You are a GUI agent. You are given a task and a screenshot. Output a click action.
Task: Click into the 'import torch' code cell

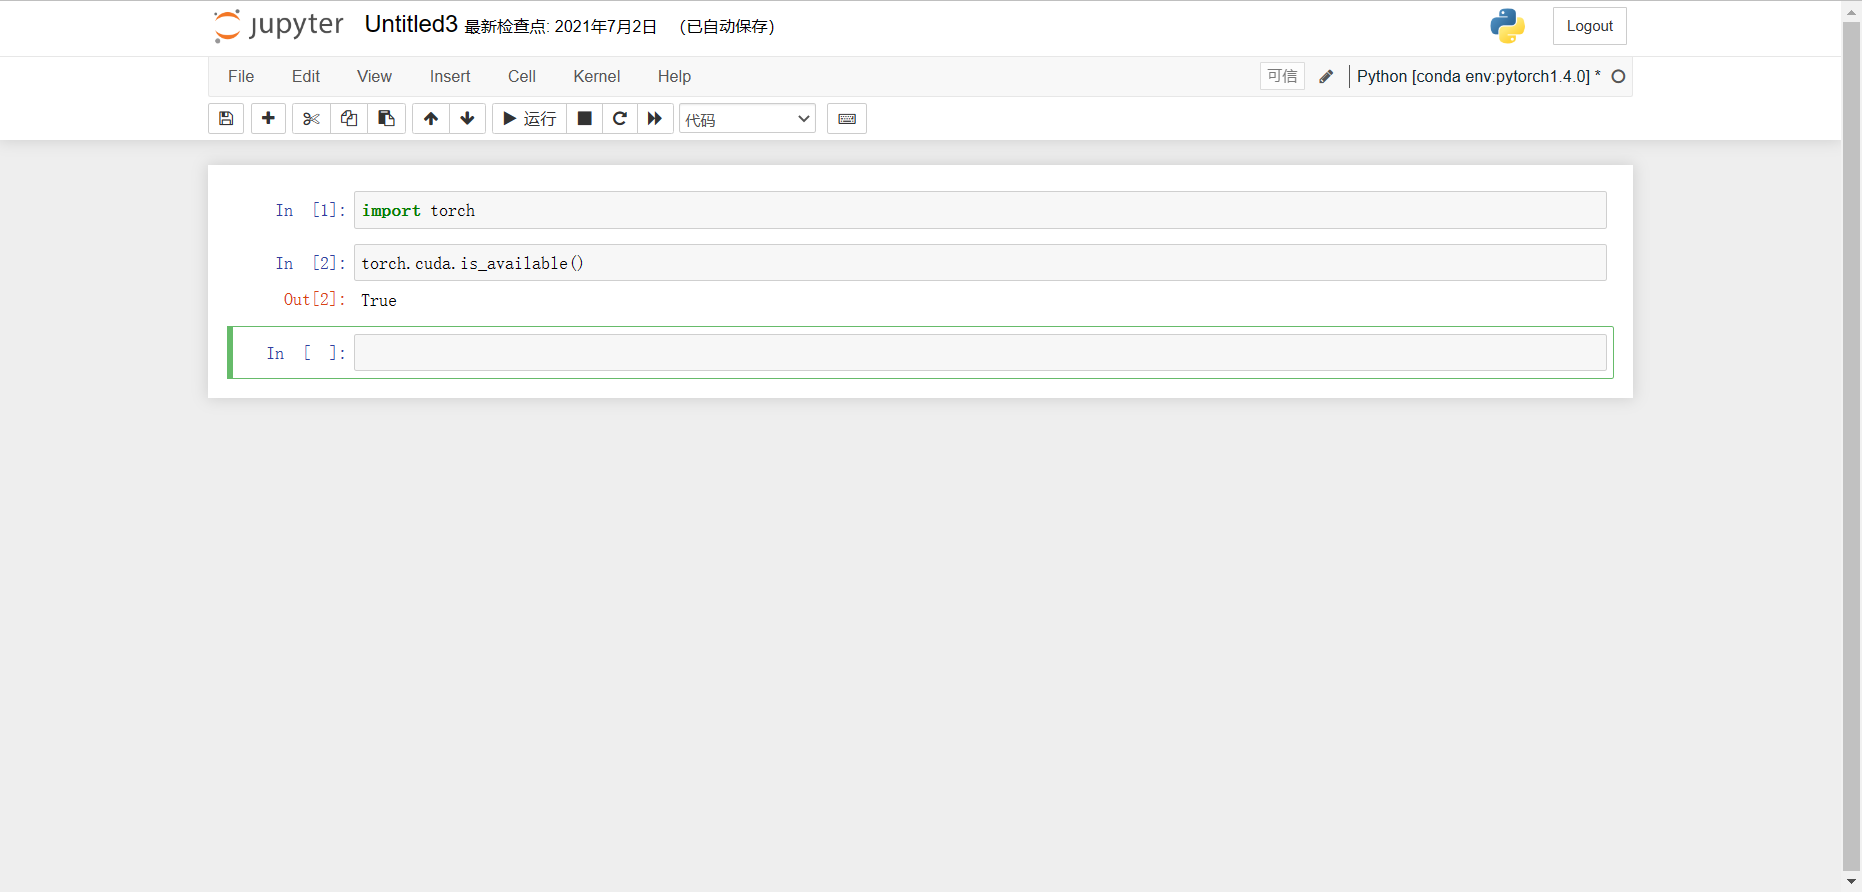[x=980, y=210]
